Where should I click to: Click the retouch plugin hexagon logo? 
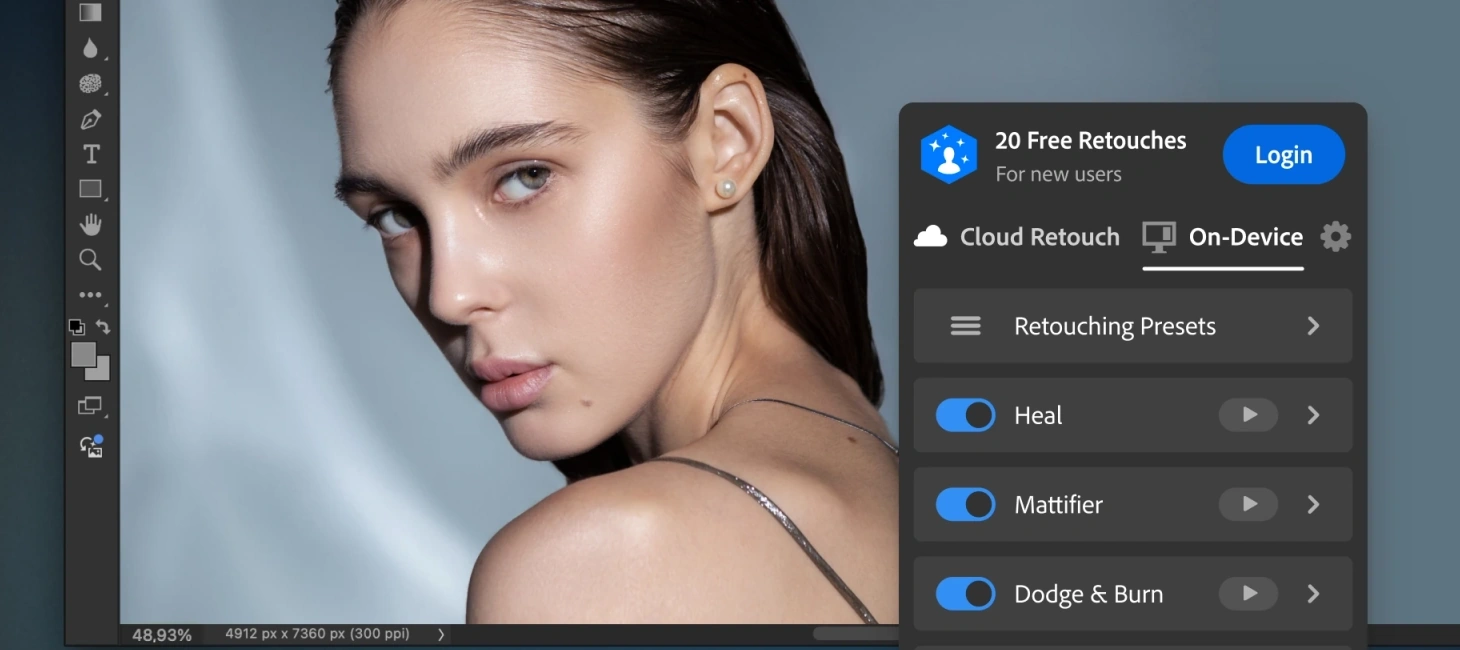948,154
